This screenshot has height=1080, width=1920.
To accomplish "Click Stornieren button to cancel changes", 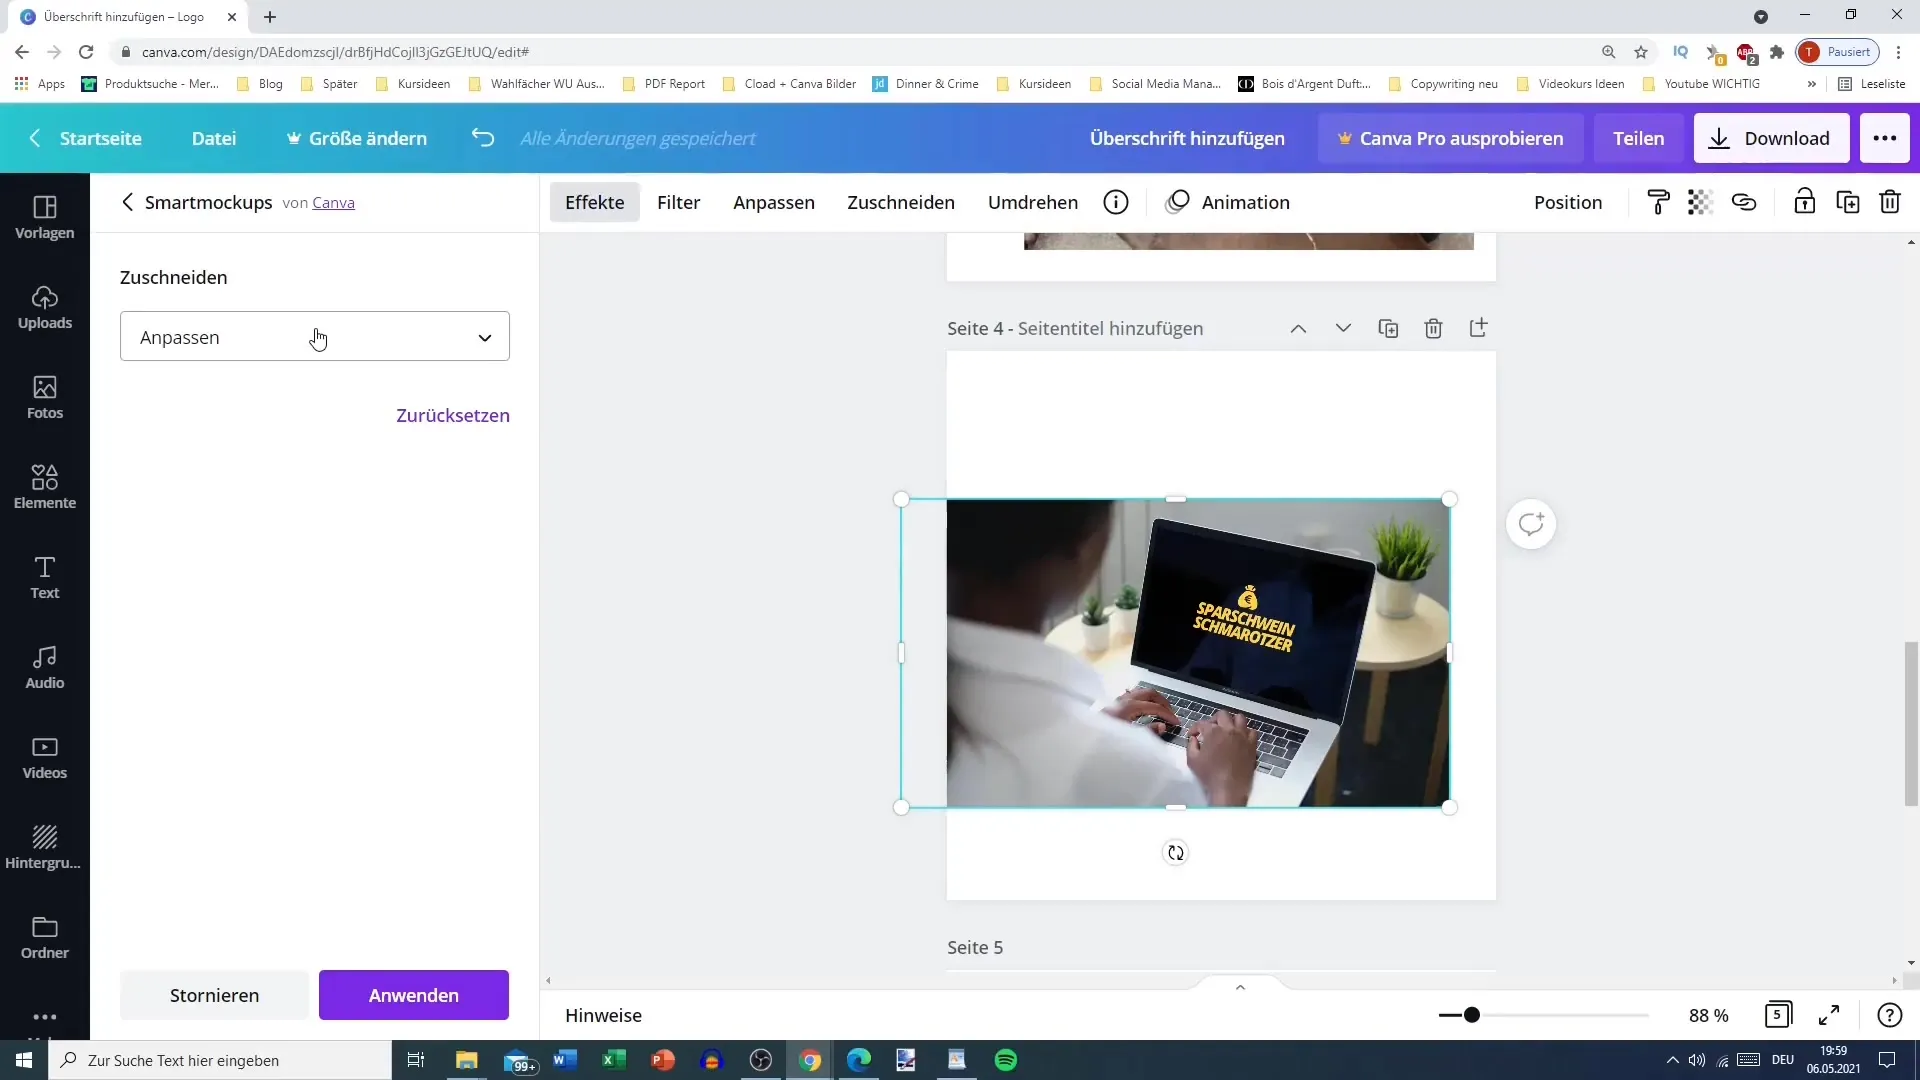I will (x=214, y=994).
